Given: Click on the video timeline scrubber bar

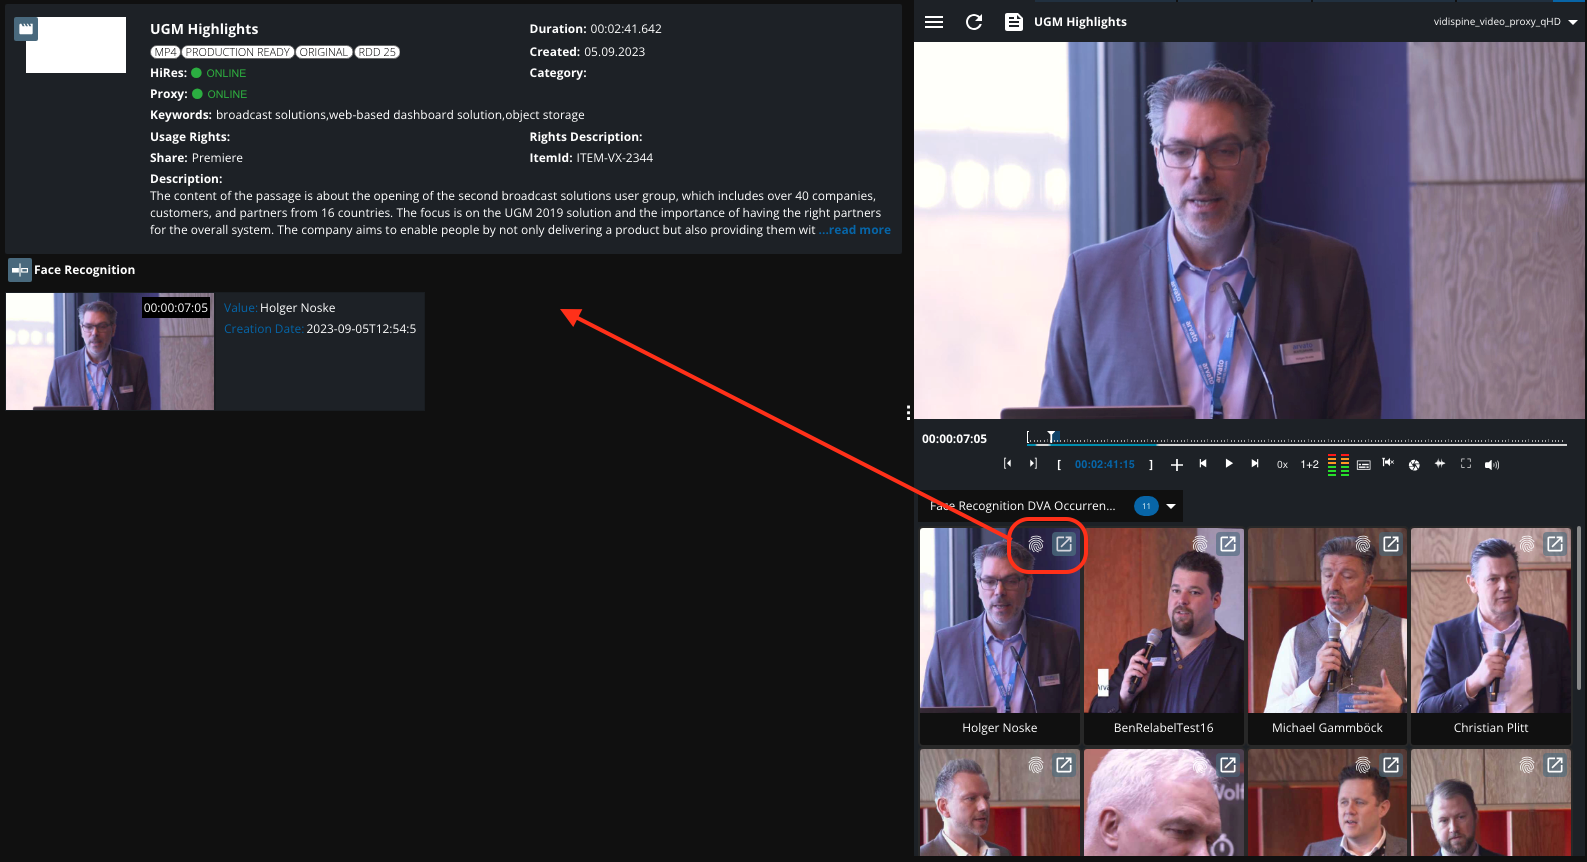Looking at the screenshot, I should (1300, 440).
